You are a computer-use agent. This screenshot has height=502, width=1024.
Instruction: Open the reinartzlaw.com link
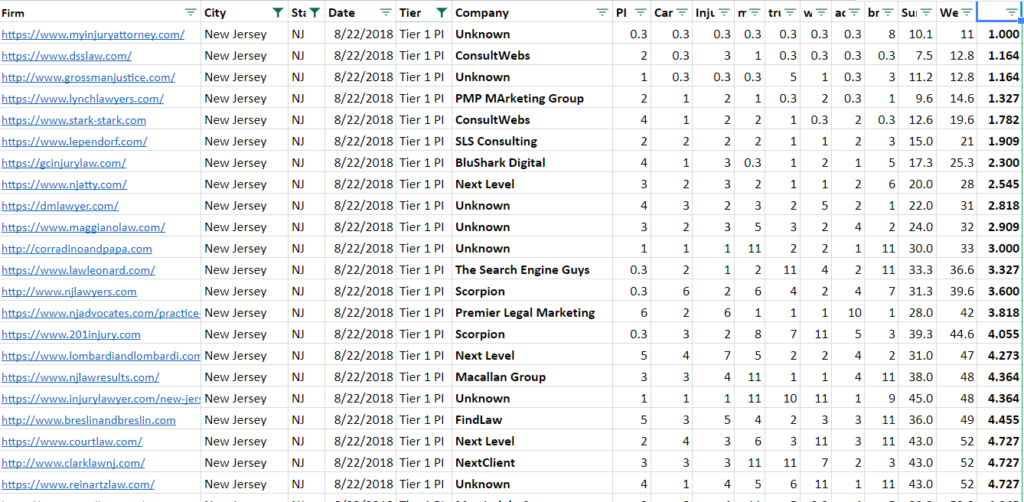(78, 484)
